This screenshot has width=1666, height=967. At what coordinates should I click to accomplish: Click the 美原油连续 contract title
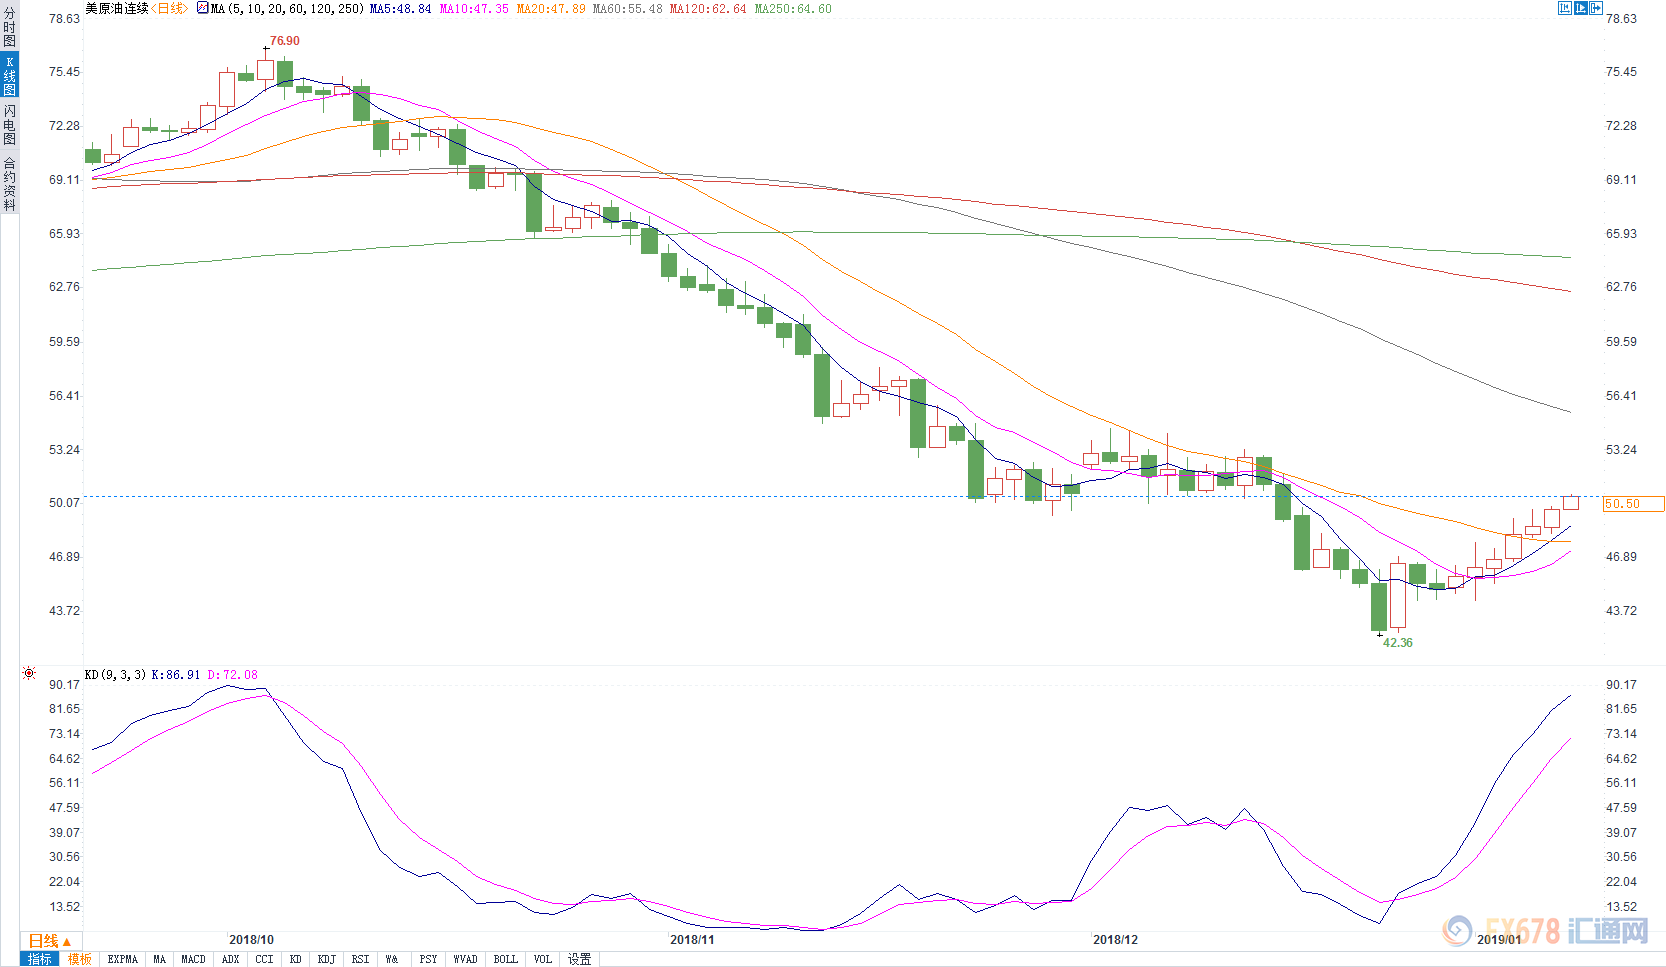click(x=117, y=8)
